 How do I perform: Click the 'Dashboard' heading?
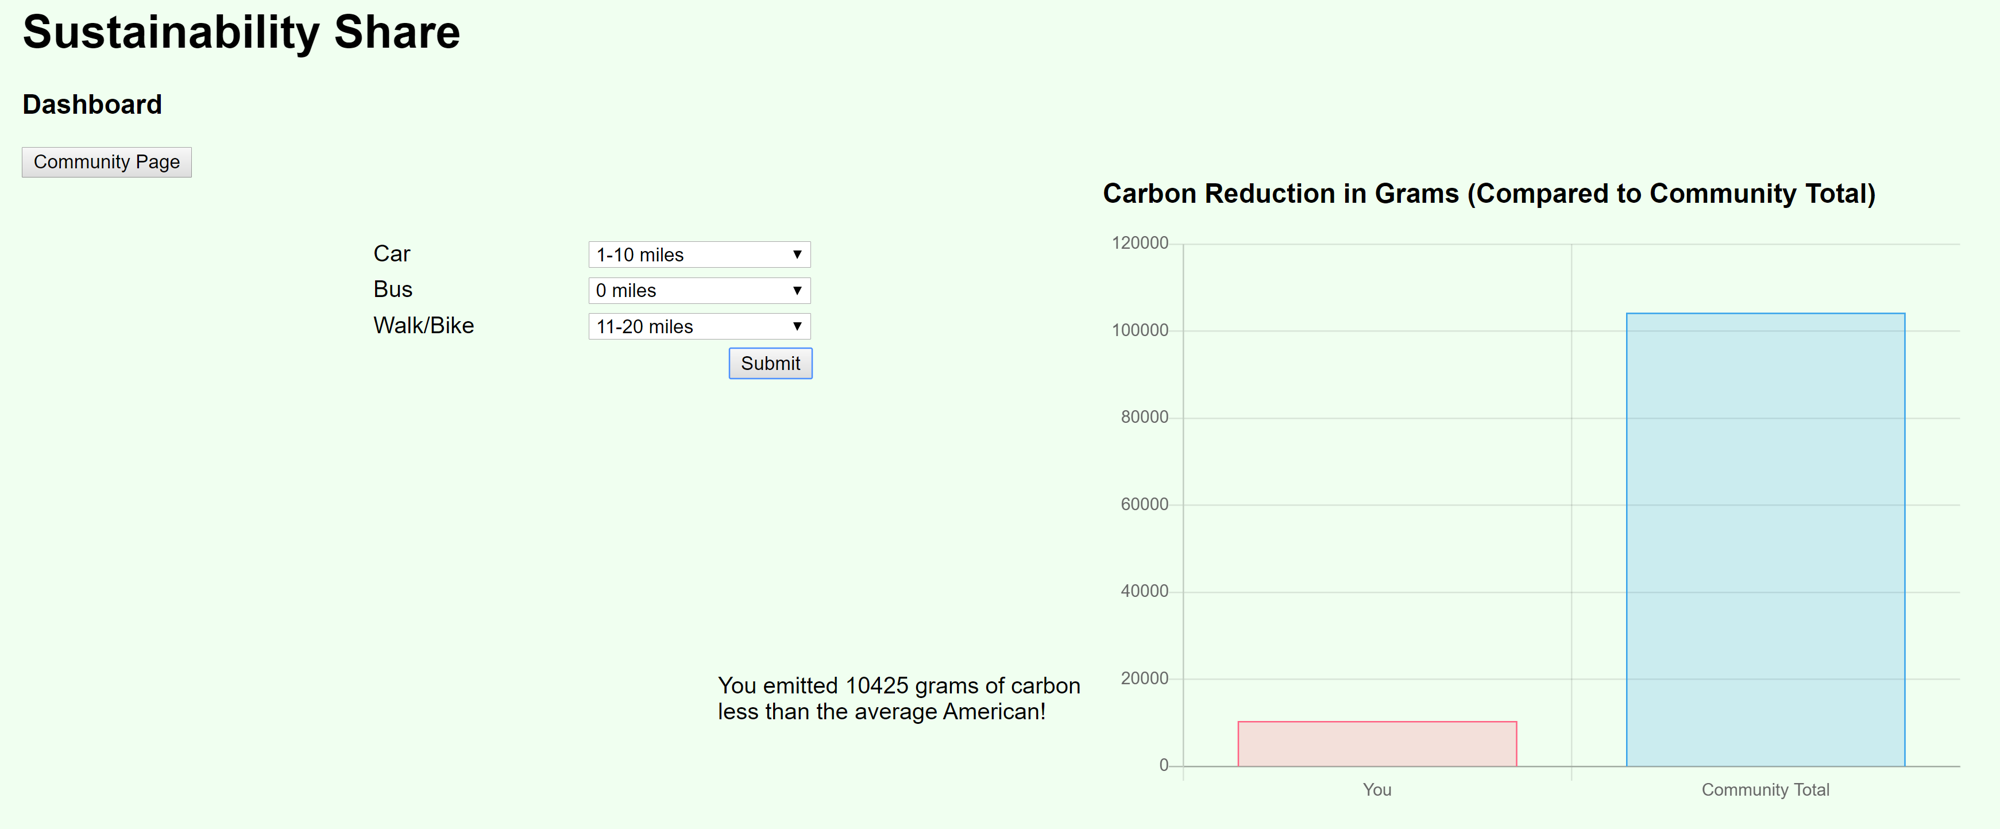pyautogui.click(x=92, y=105)
